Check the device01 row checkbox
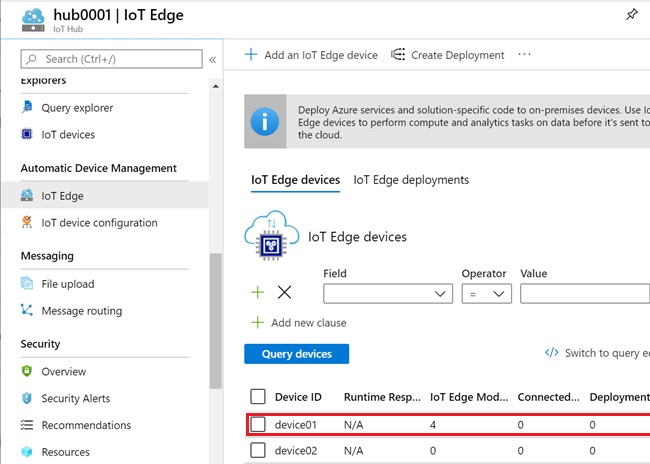 pyautogui.click(x=258, y=424)
